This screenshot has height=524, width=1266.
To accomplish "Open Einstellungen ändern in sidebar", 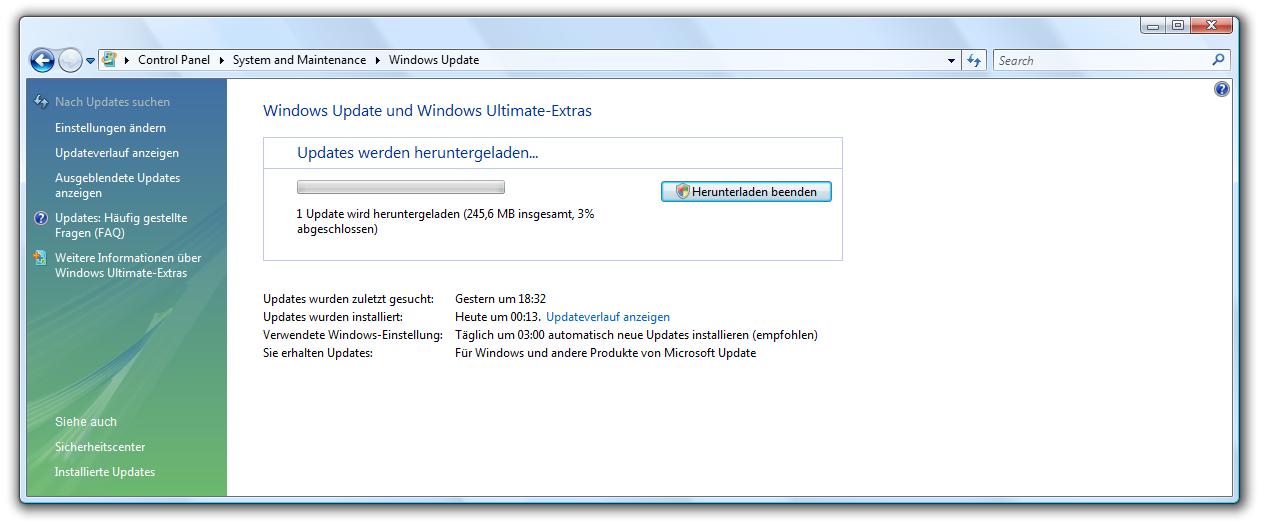I will click(x=110, y=128).
